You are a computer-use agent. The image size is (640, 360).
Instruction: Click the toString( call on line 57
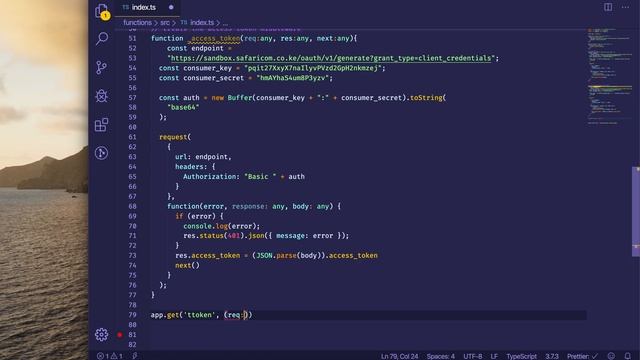click(428, 98)
